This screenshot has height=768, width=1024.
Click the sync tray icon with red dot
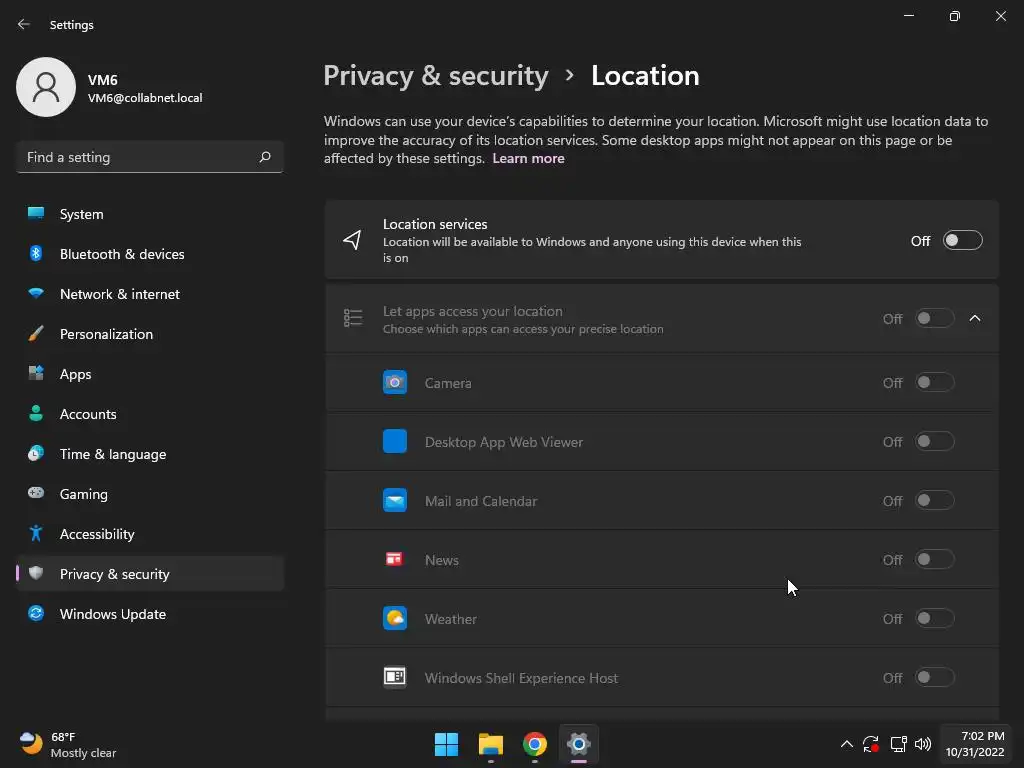click(871, 744)
